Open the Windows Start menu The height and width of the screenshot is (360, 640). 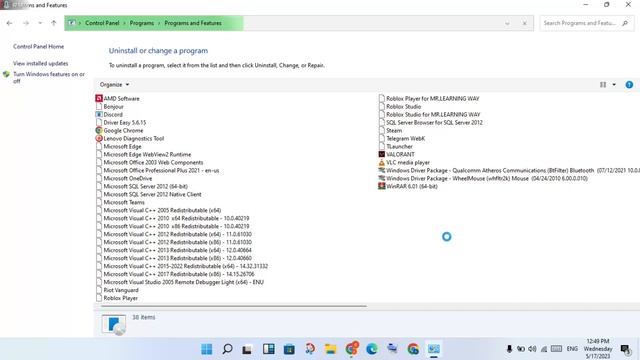click(x=207, y=349)
